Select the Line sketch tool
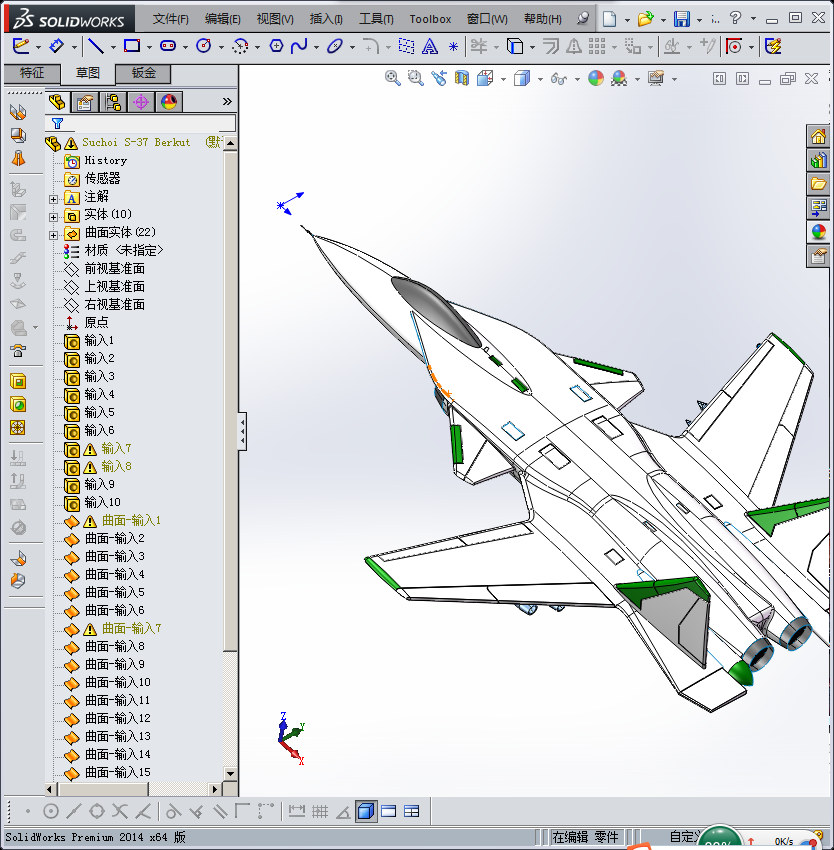The width and height of the screenshot is (834, 850). tap(96, 46)
